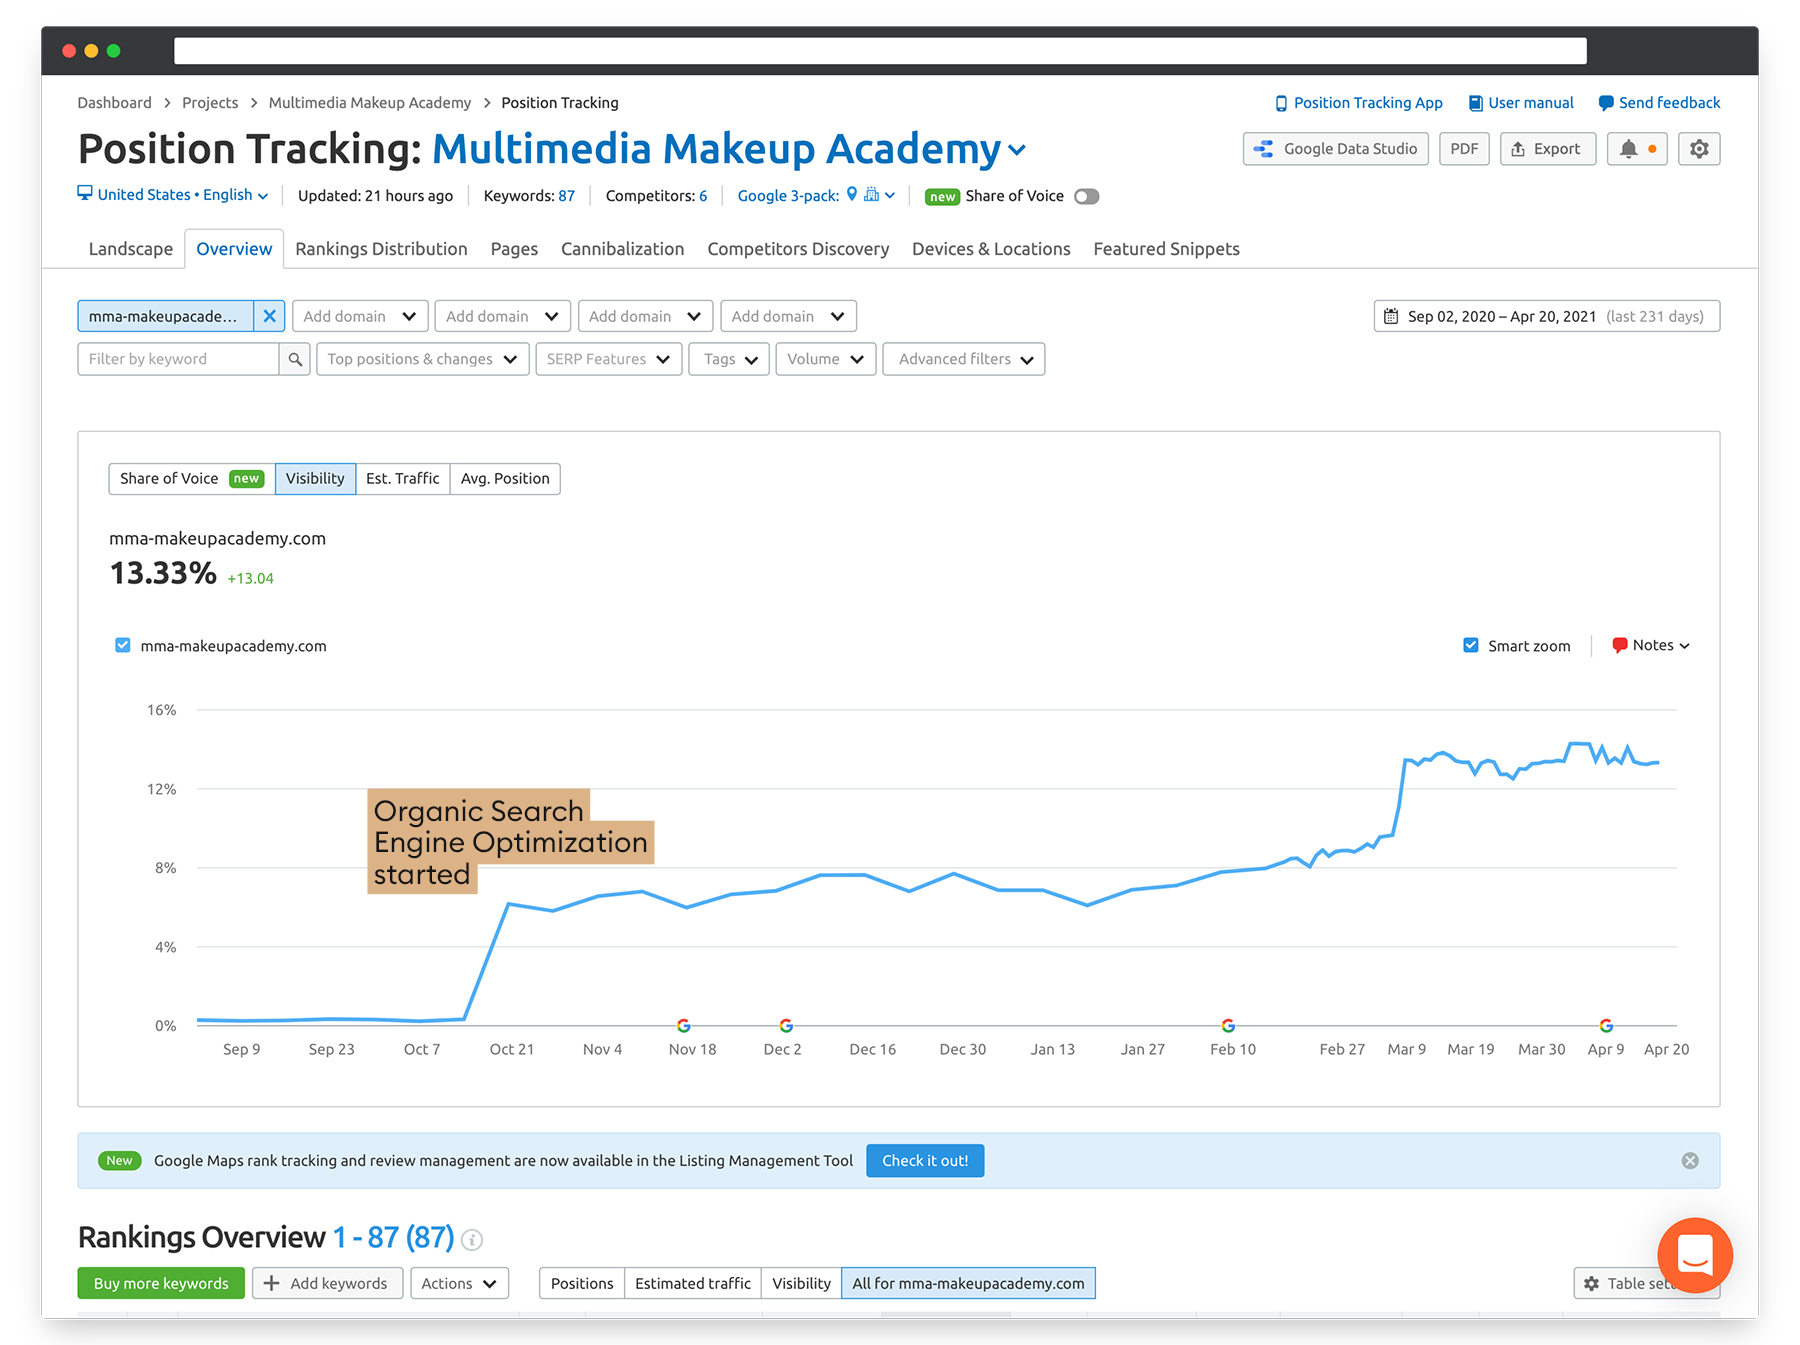
Task: Click the Google 3-pack business building icon
Action: 871,195
